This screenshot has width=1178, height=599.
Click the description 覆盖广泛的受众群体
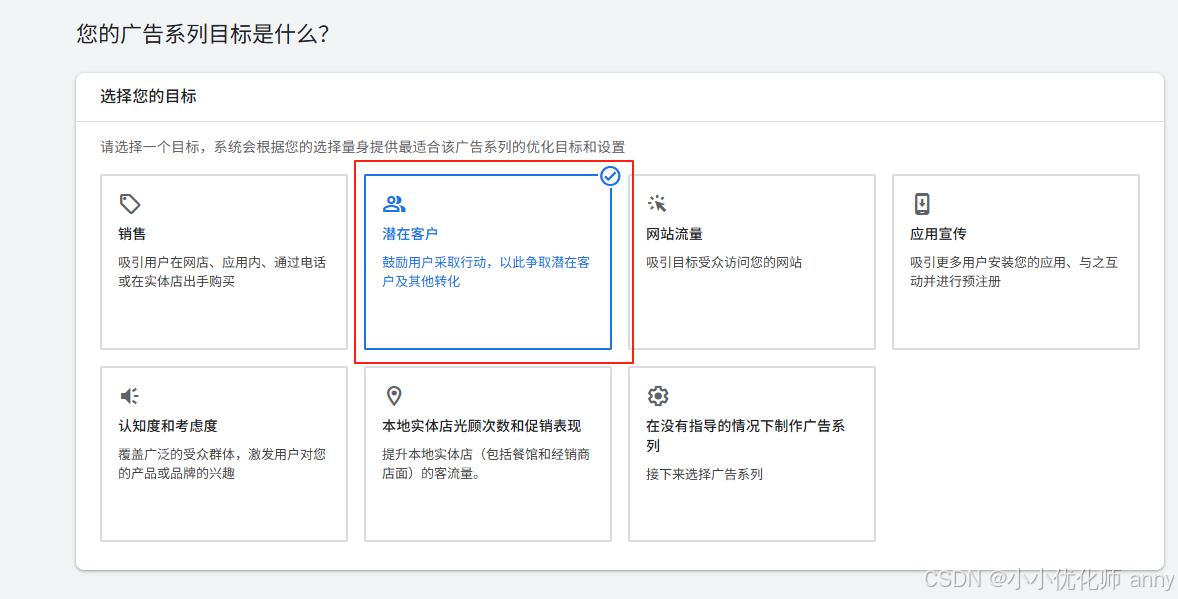[x=222, y=464]
